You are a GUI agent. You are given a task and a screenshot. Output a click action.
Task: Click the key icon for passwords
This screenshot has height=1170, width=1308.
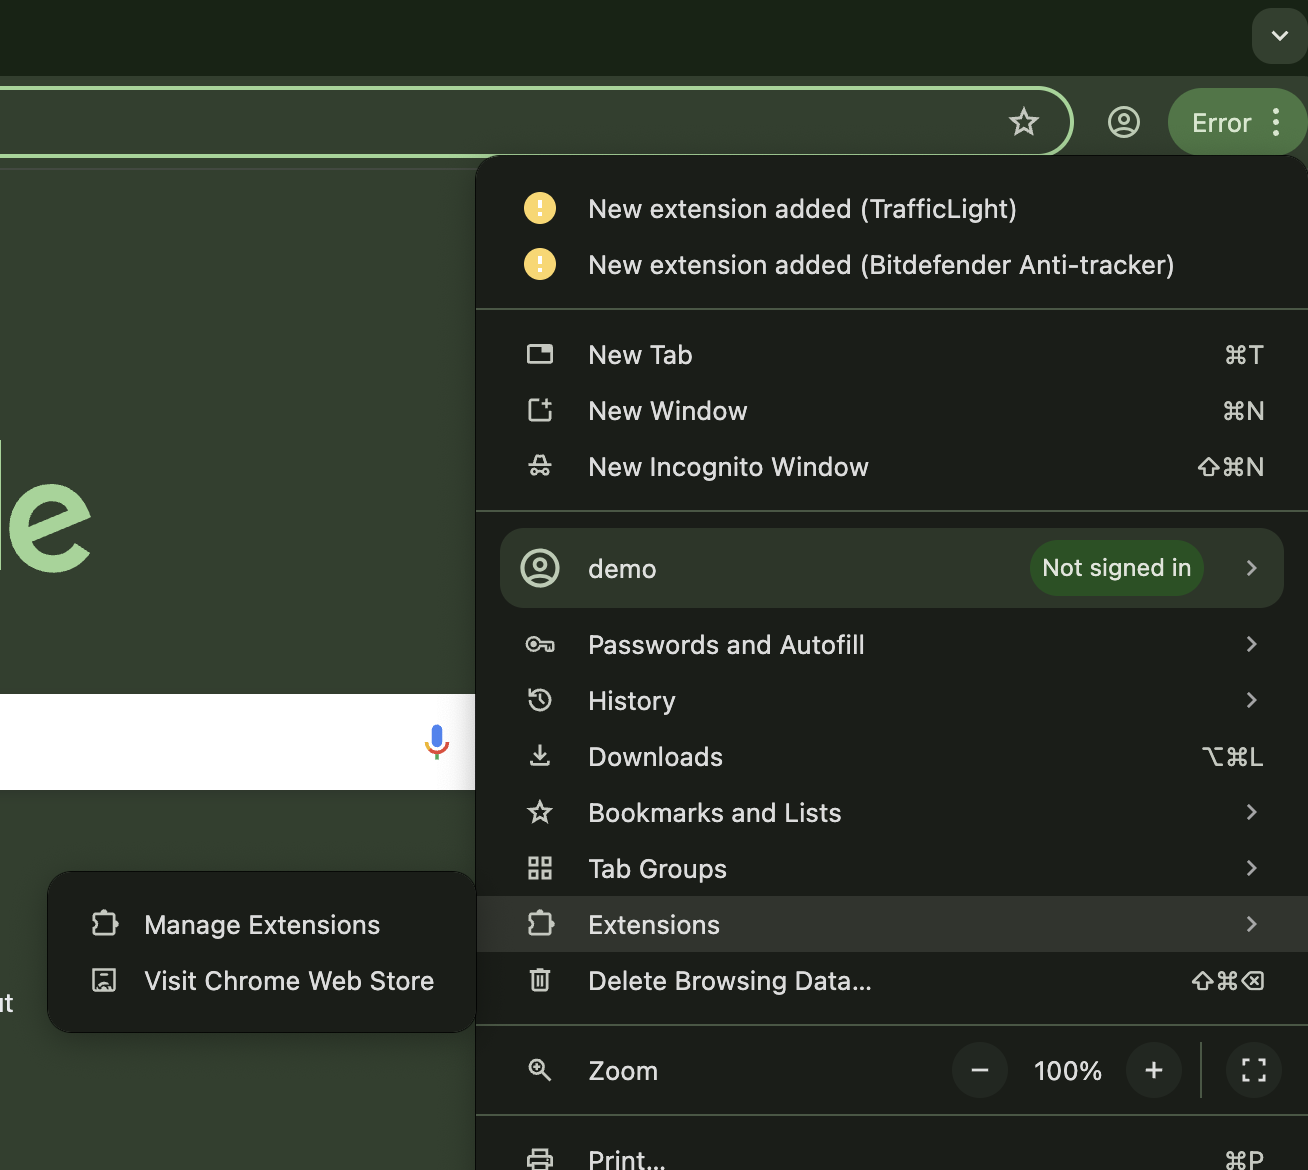[540, 644]
